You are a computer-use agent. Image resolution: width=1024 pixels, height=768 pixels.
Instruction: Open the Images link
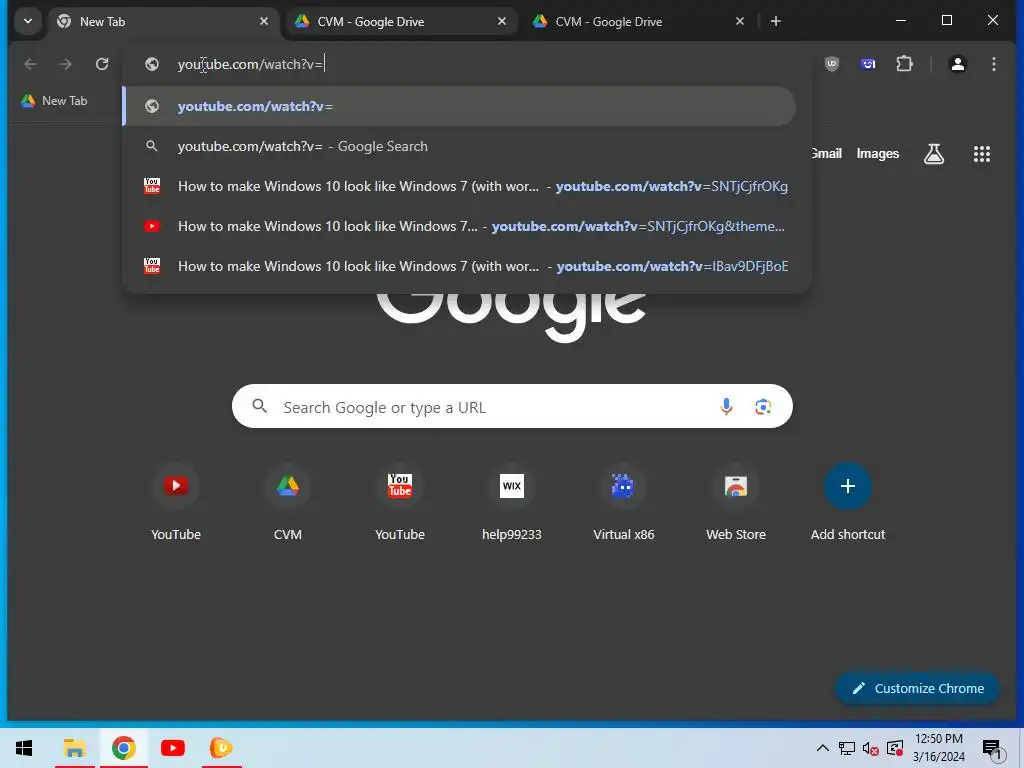pyautogui.click(x=878, y=153)
